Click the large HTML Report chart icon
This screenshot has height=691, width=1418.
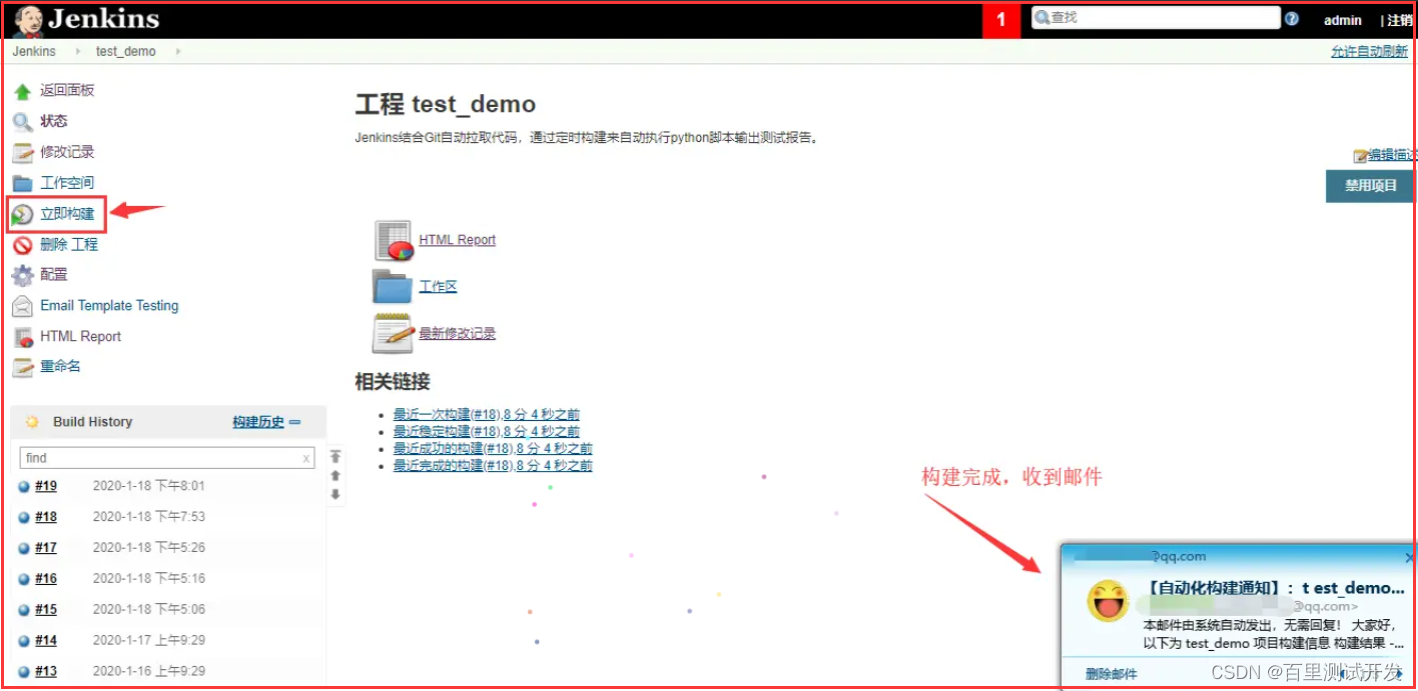pyautogui.click(x=393, y=241)
